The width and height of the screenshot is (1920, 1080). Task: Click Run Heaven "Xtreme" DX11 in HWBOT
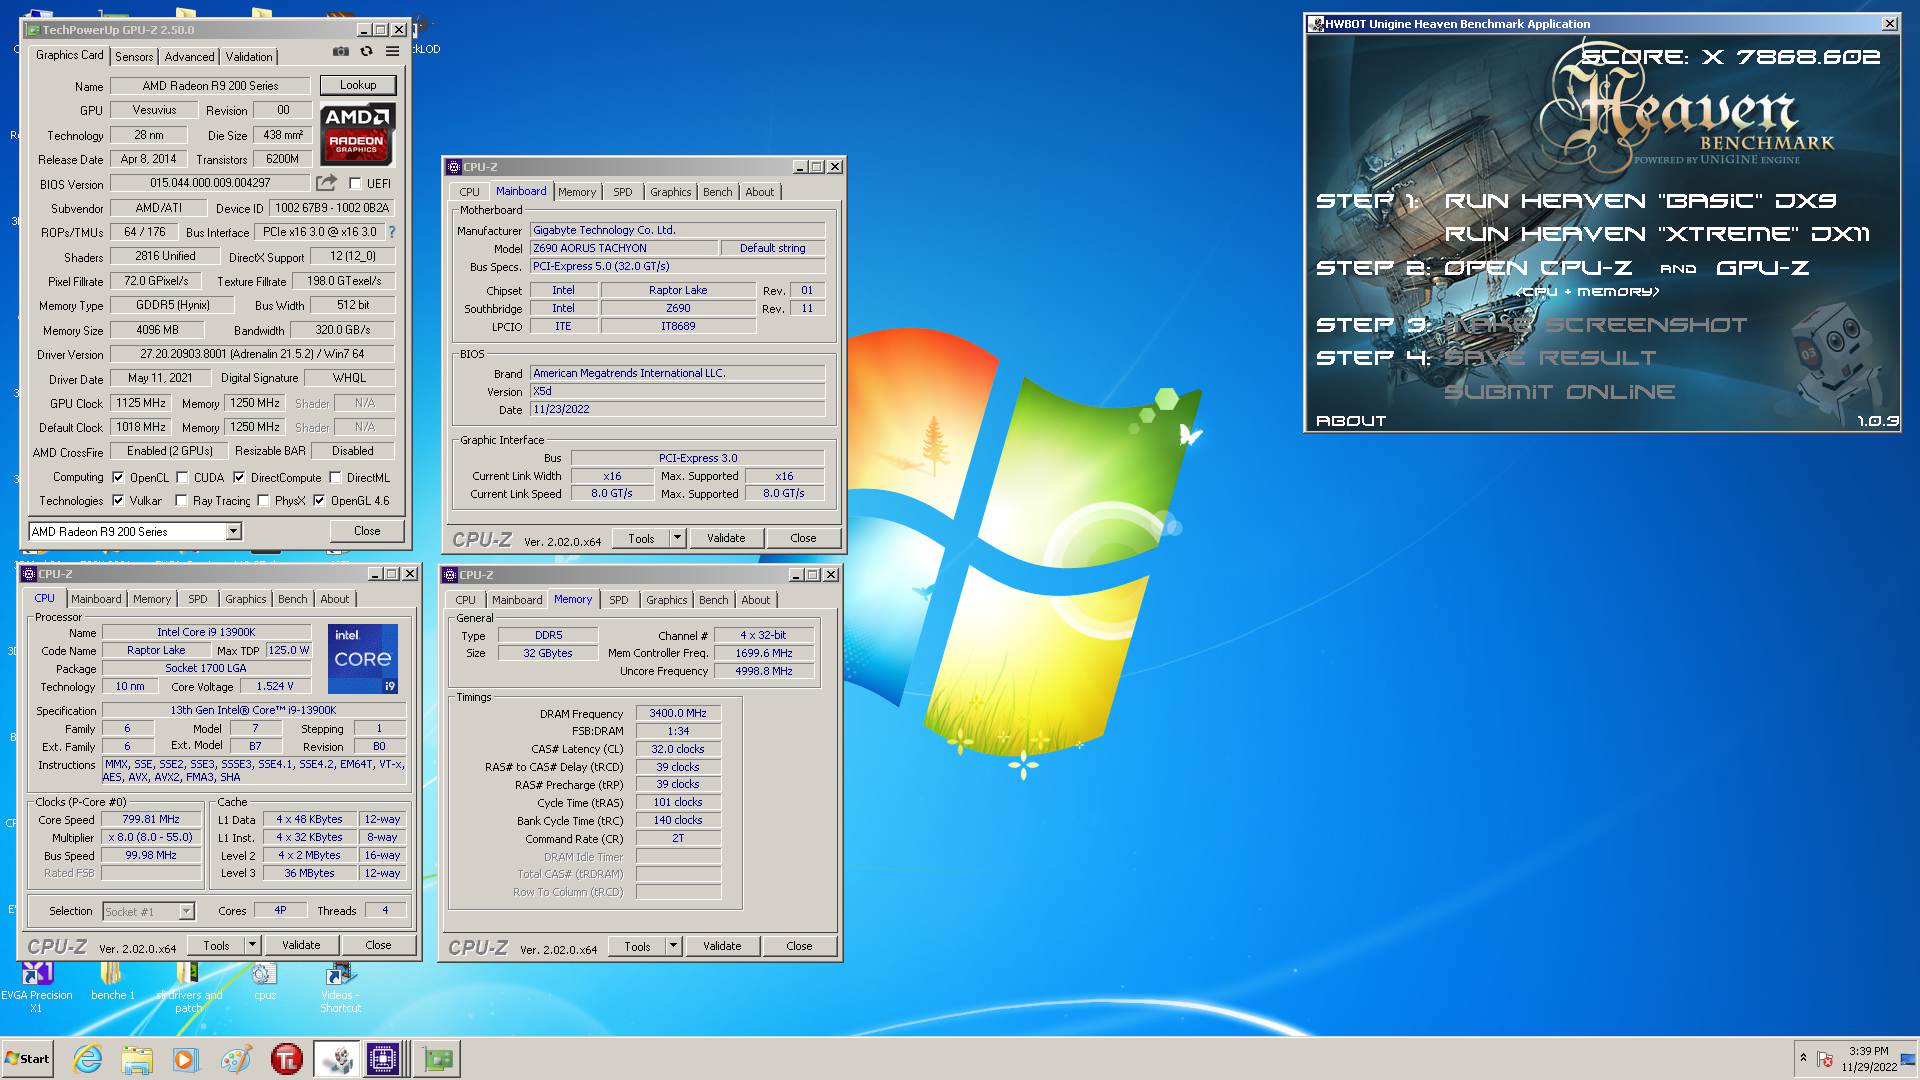1657,234
